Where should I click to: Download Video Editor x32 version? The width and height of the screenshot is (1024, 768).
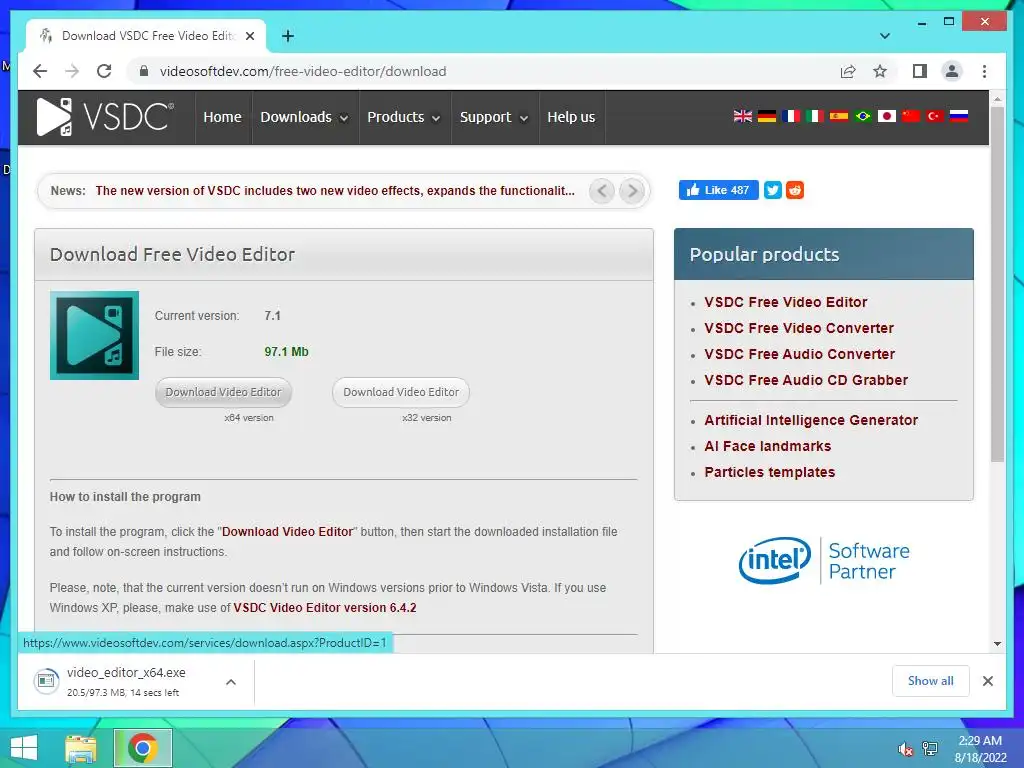pos(401,392)
